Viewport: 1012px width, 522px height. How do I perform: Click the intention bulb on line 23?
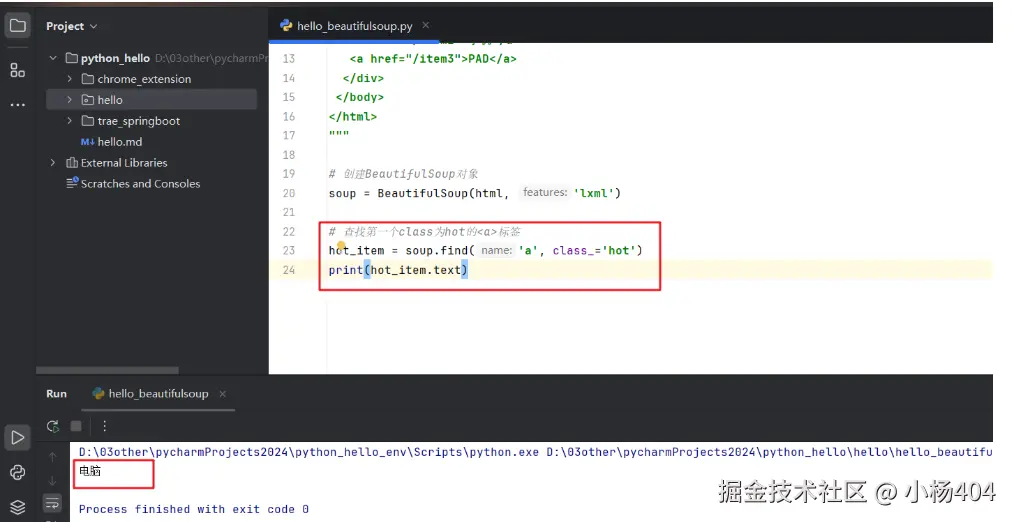click(341, 245)
